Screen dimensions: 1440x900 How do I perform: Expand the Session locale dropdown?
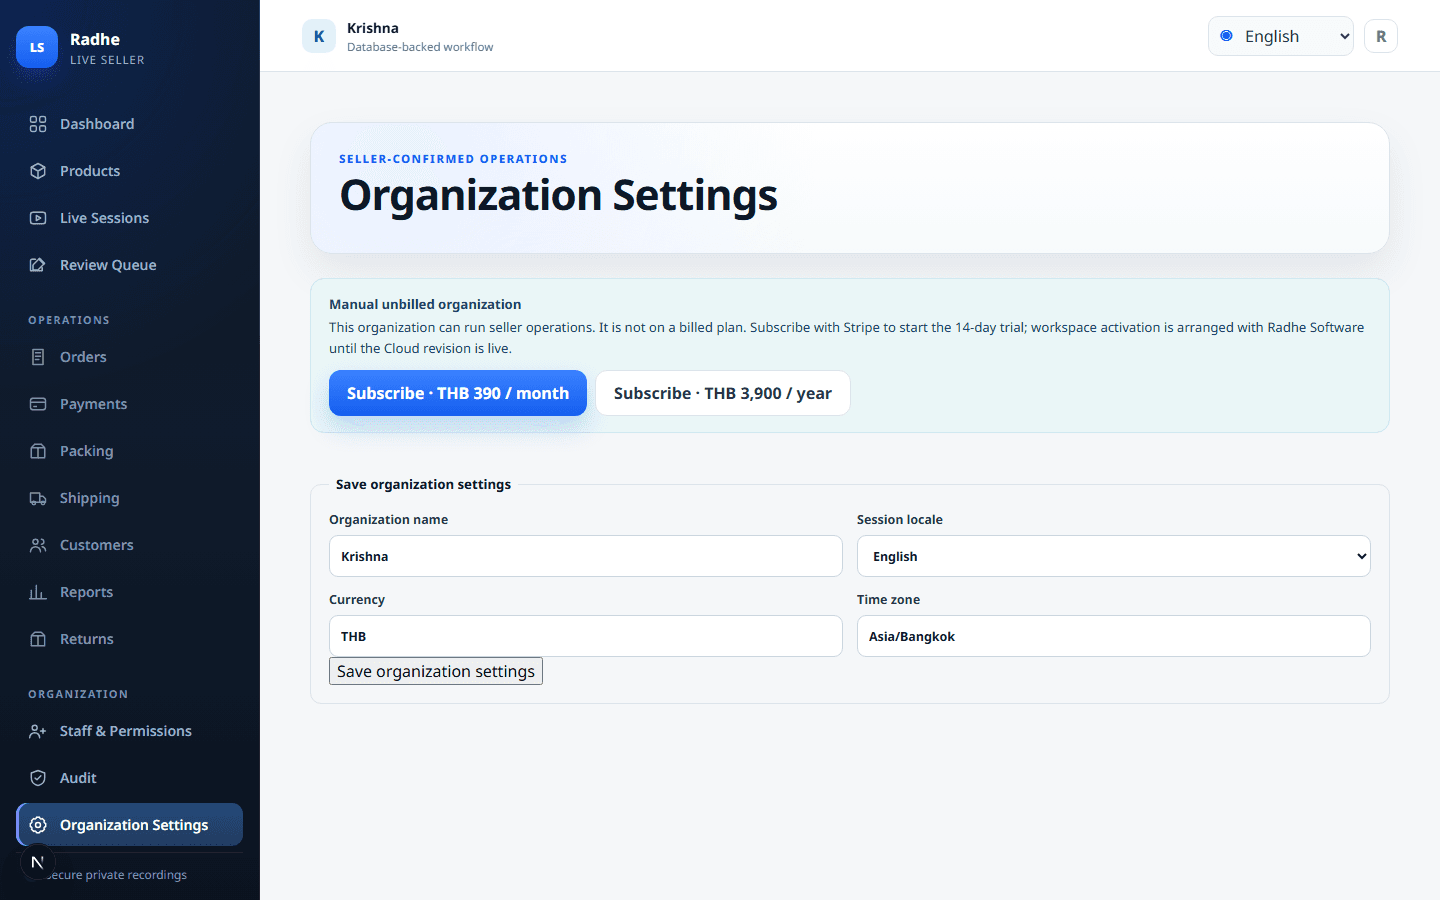[x=1114, y=556]
